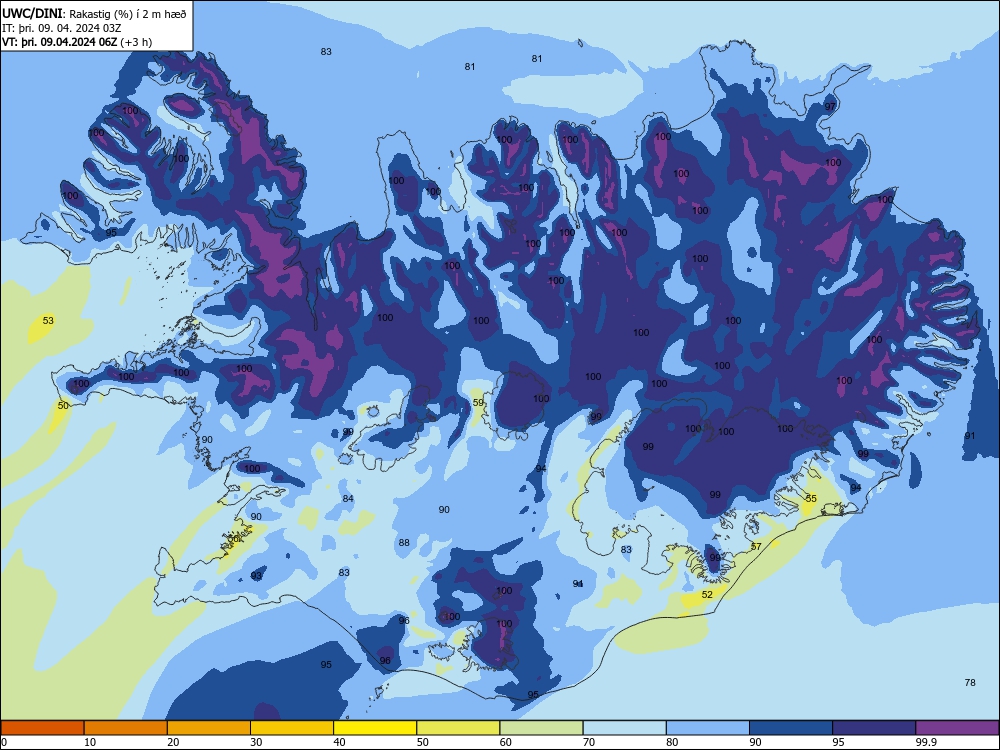The height and width of the screenshot is (750, 1000).
Task: Click the humidity value "52" on the map
Action: (x=707, y=594)
